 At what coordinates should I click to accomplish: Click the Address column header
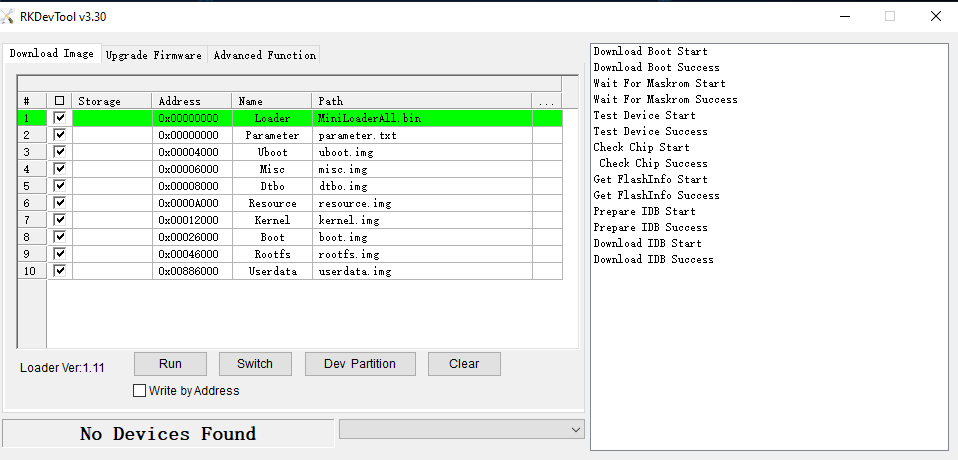192,101
